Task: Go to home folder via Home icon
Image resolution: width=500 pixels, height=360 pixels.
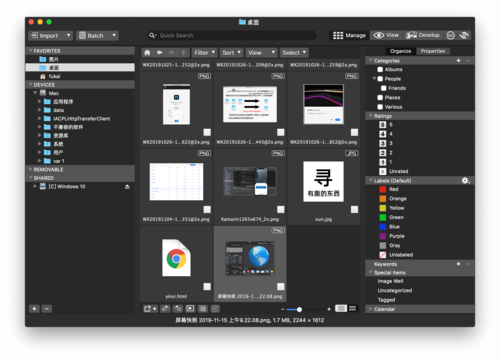Action: (147, 53)
